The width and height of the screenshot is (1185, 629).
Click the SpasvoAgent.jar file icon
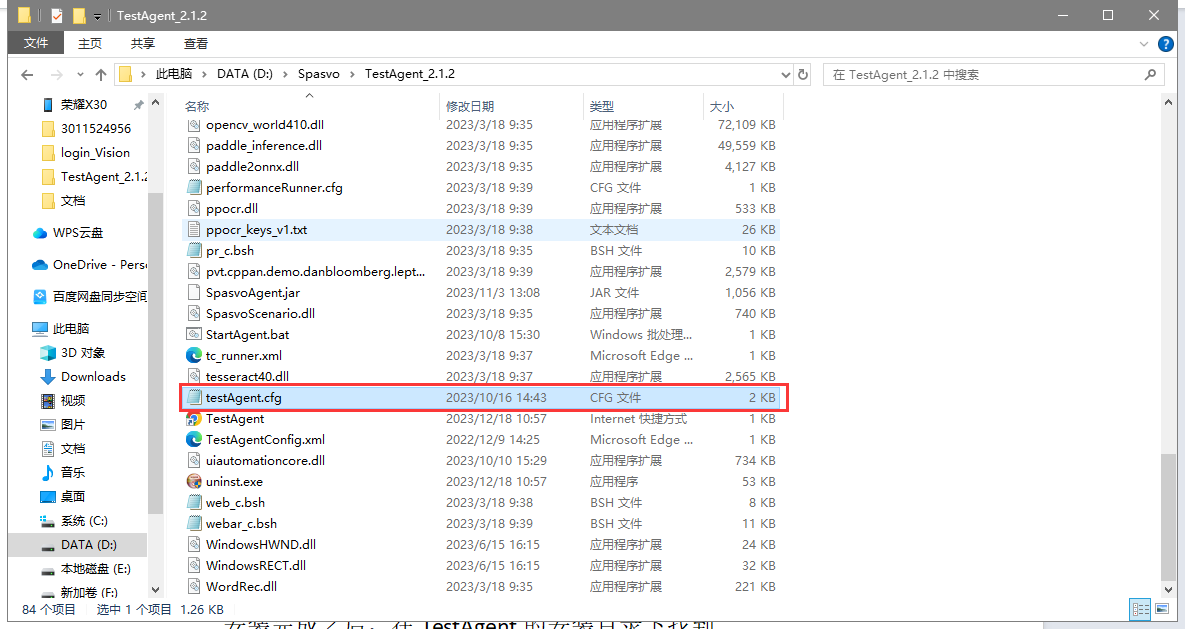(x=194, y=293)
